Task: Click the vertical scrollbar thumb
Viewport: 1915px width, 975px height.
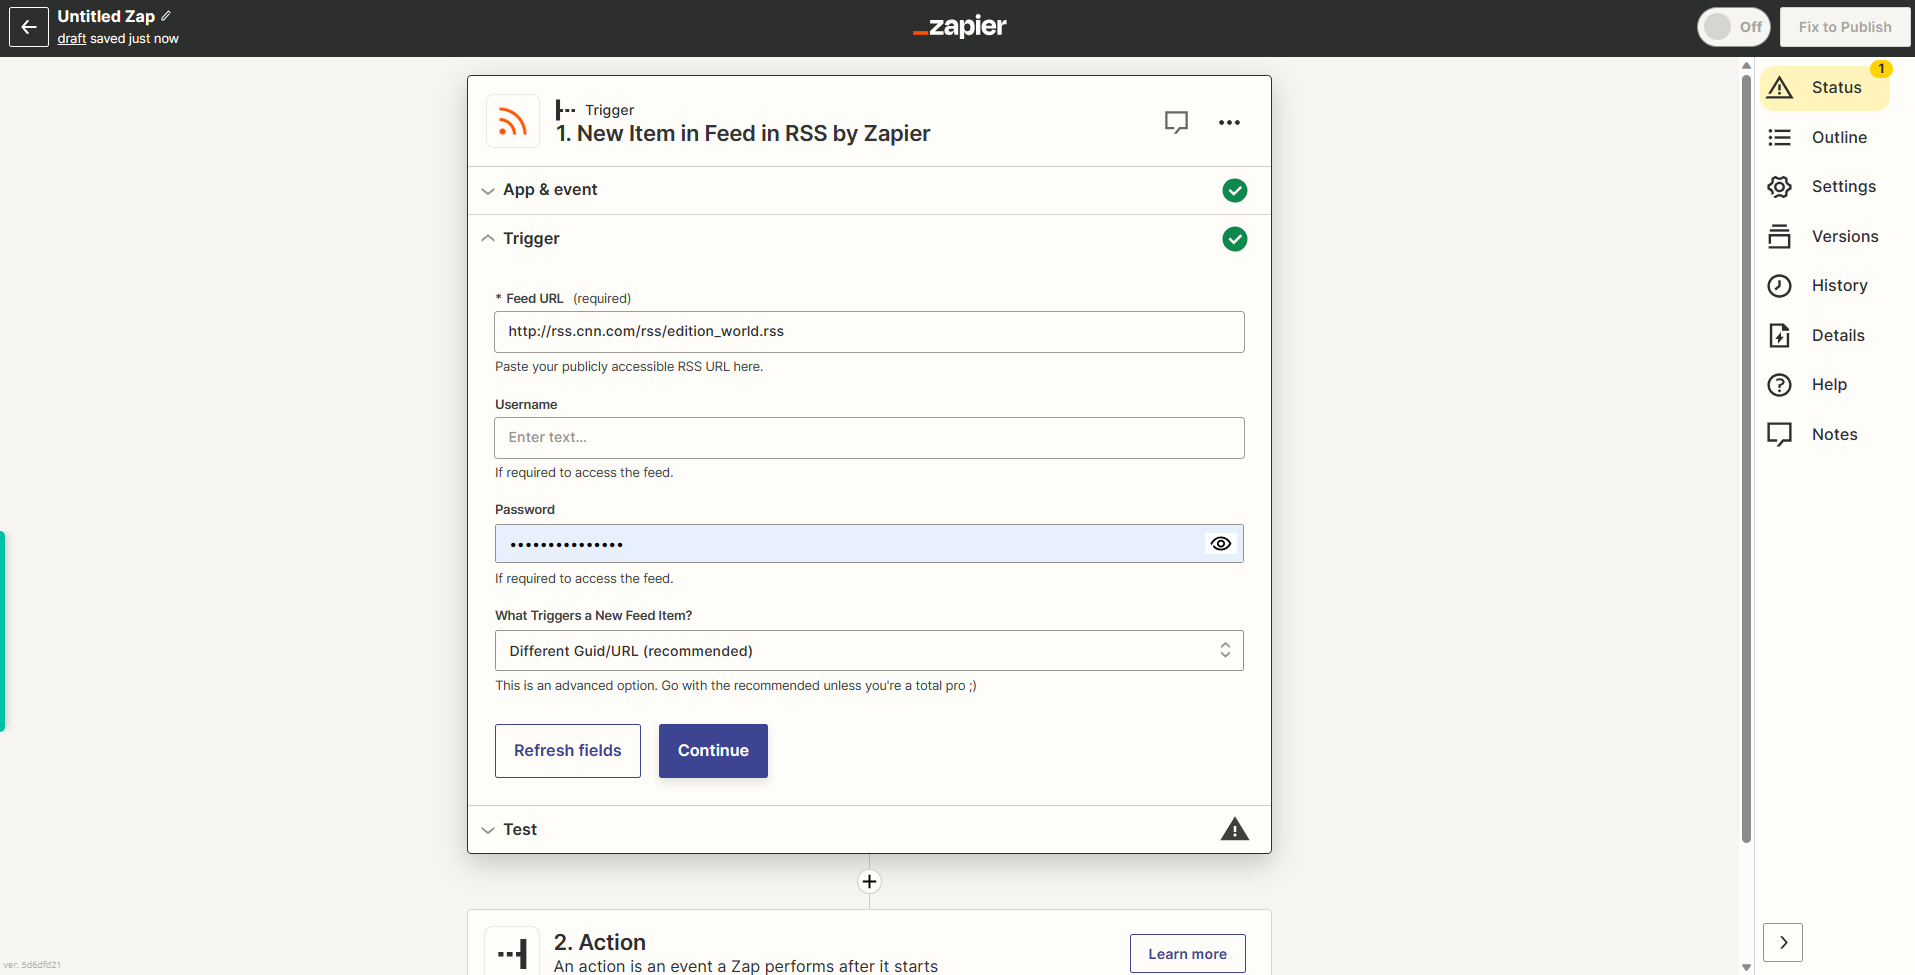Action: click(1746, 460)
